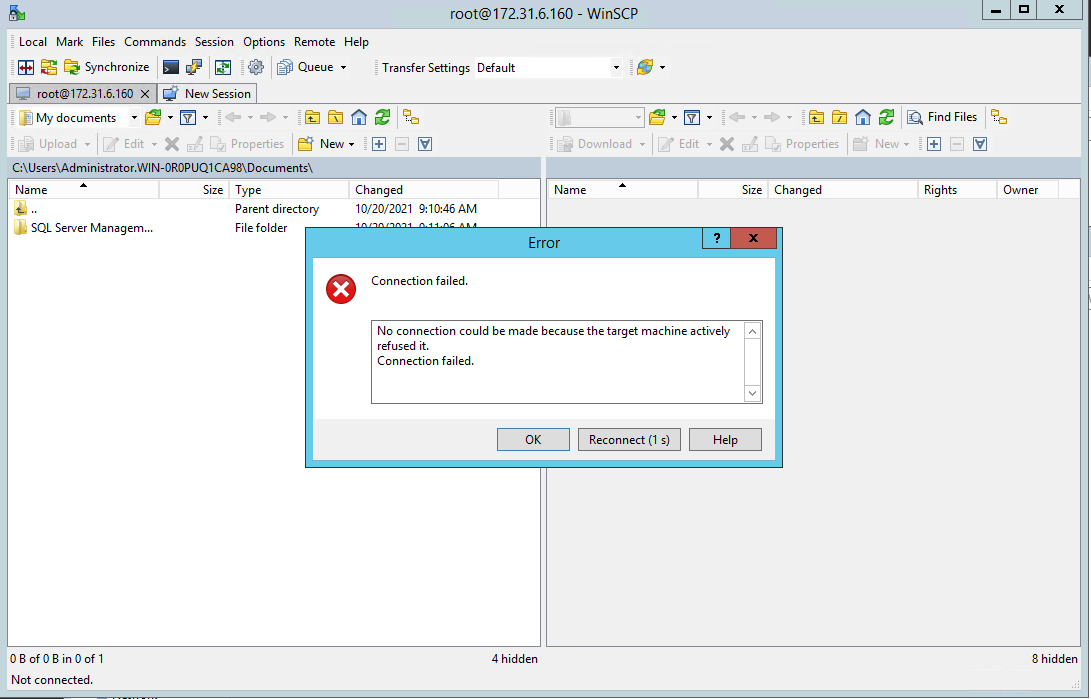The image size is (1091, 699).
Task: Open session in PuTTY icon
Action: click(x=194, y=67)
